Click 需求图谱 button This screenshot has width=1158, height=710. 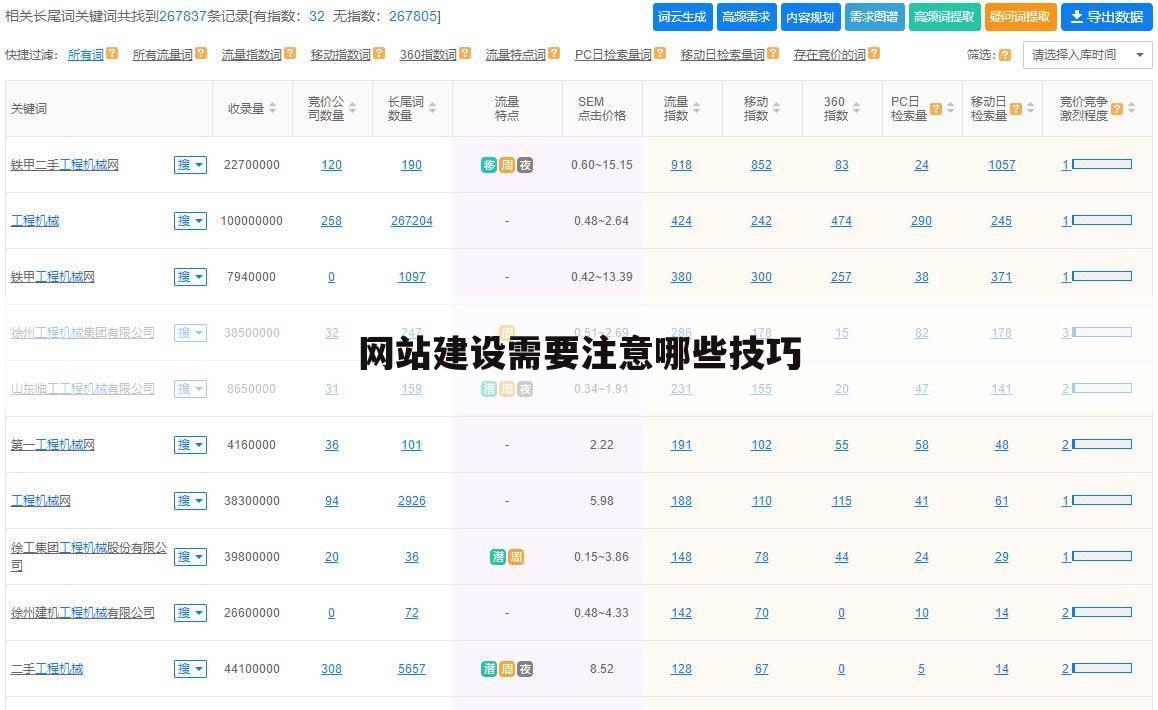click(874, 17)
